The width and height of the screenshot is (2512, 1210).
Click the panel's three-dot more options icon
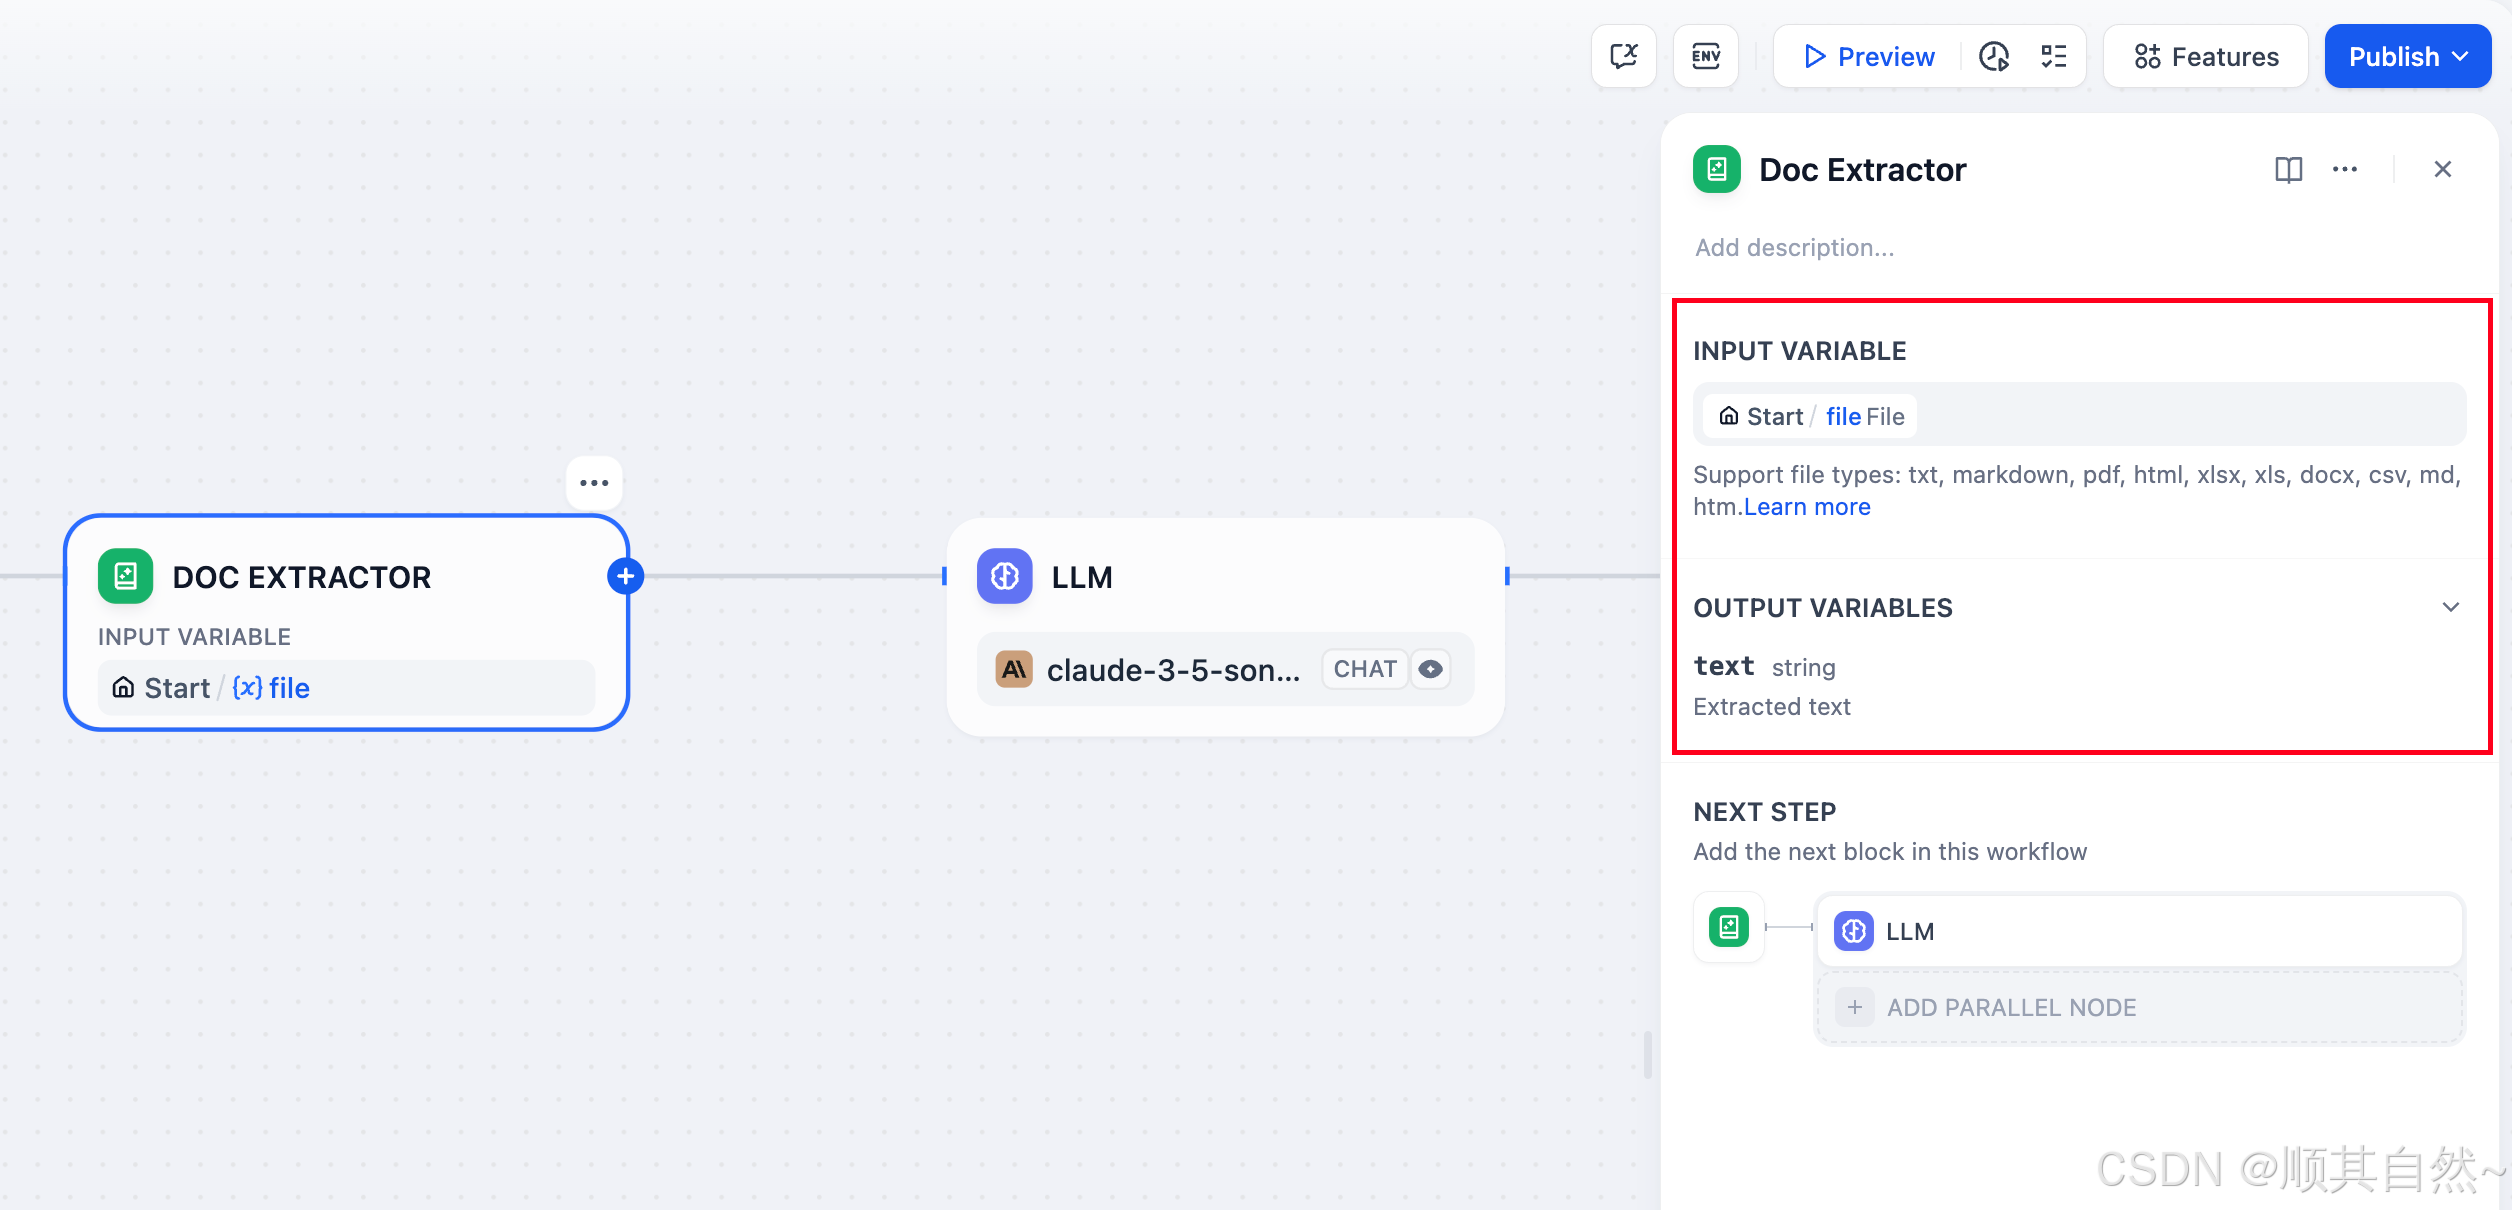(x=2345, y=170)
